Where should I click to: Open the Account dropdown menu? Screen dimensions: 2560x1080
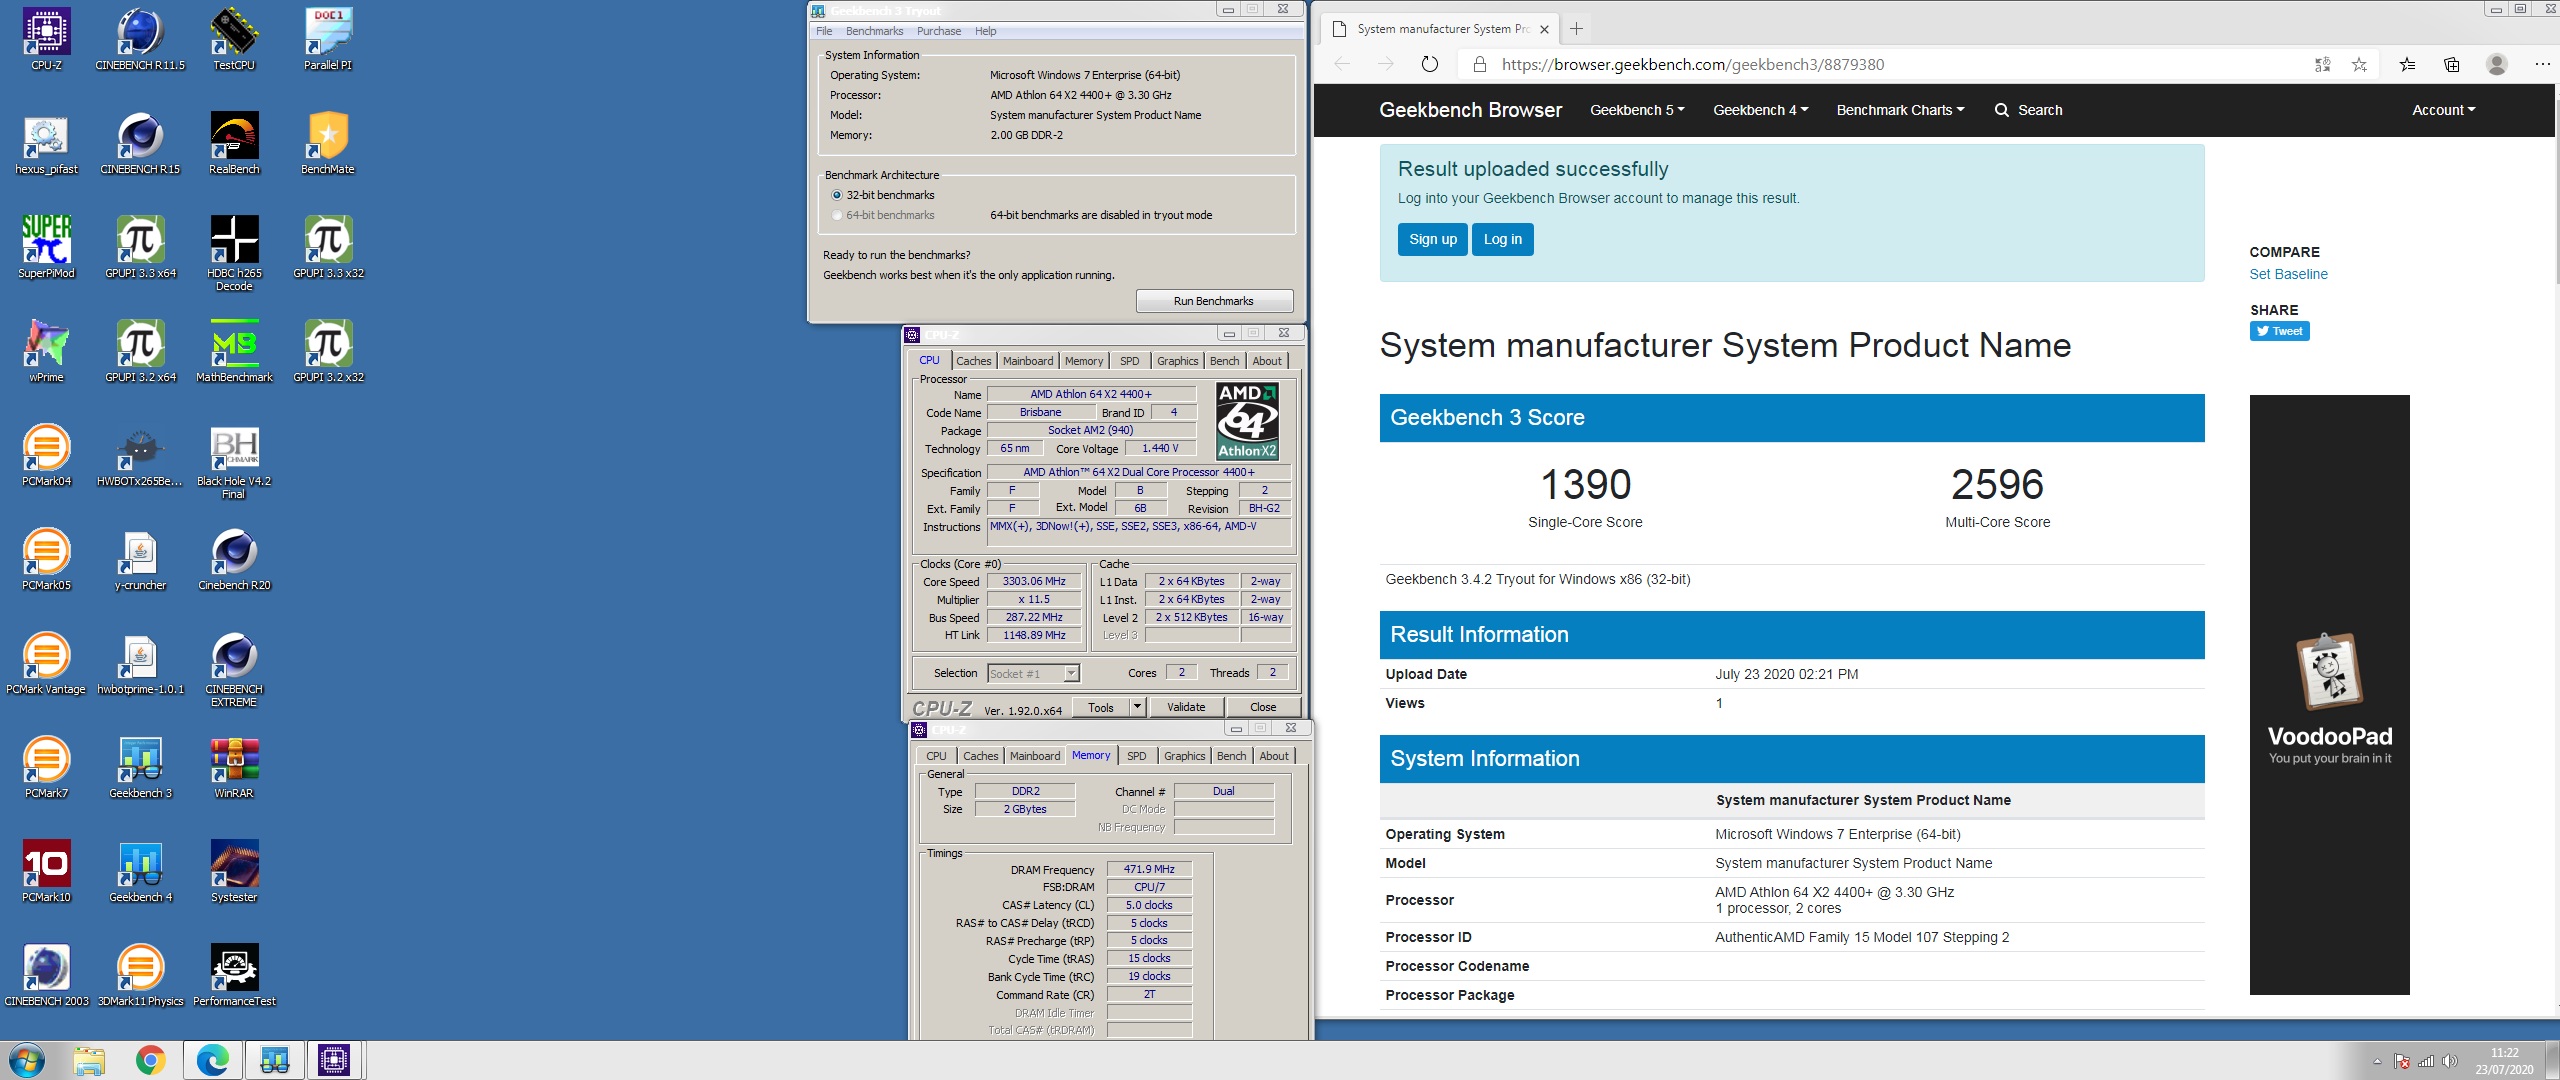(x=2443, y=110)
